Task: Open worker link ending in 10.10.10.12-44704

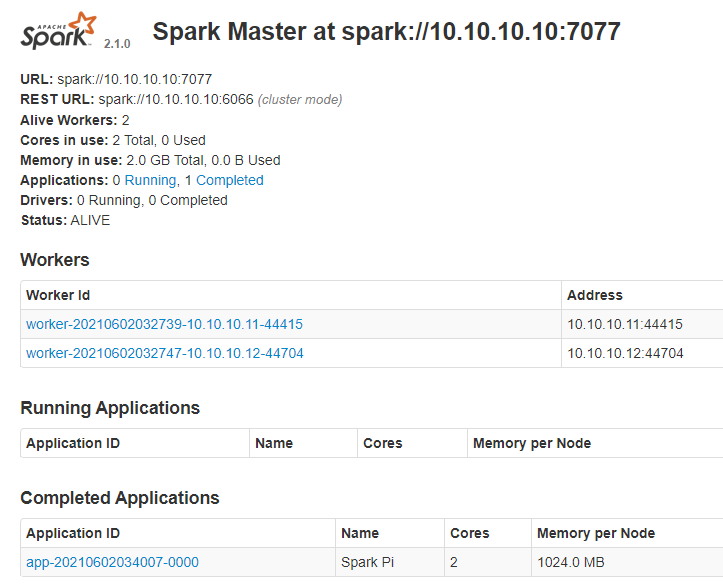Action: click(x=165, y=353)
